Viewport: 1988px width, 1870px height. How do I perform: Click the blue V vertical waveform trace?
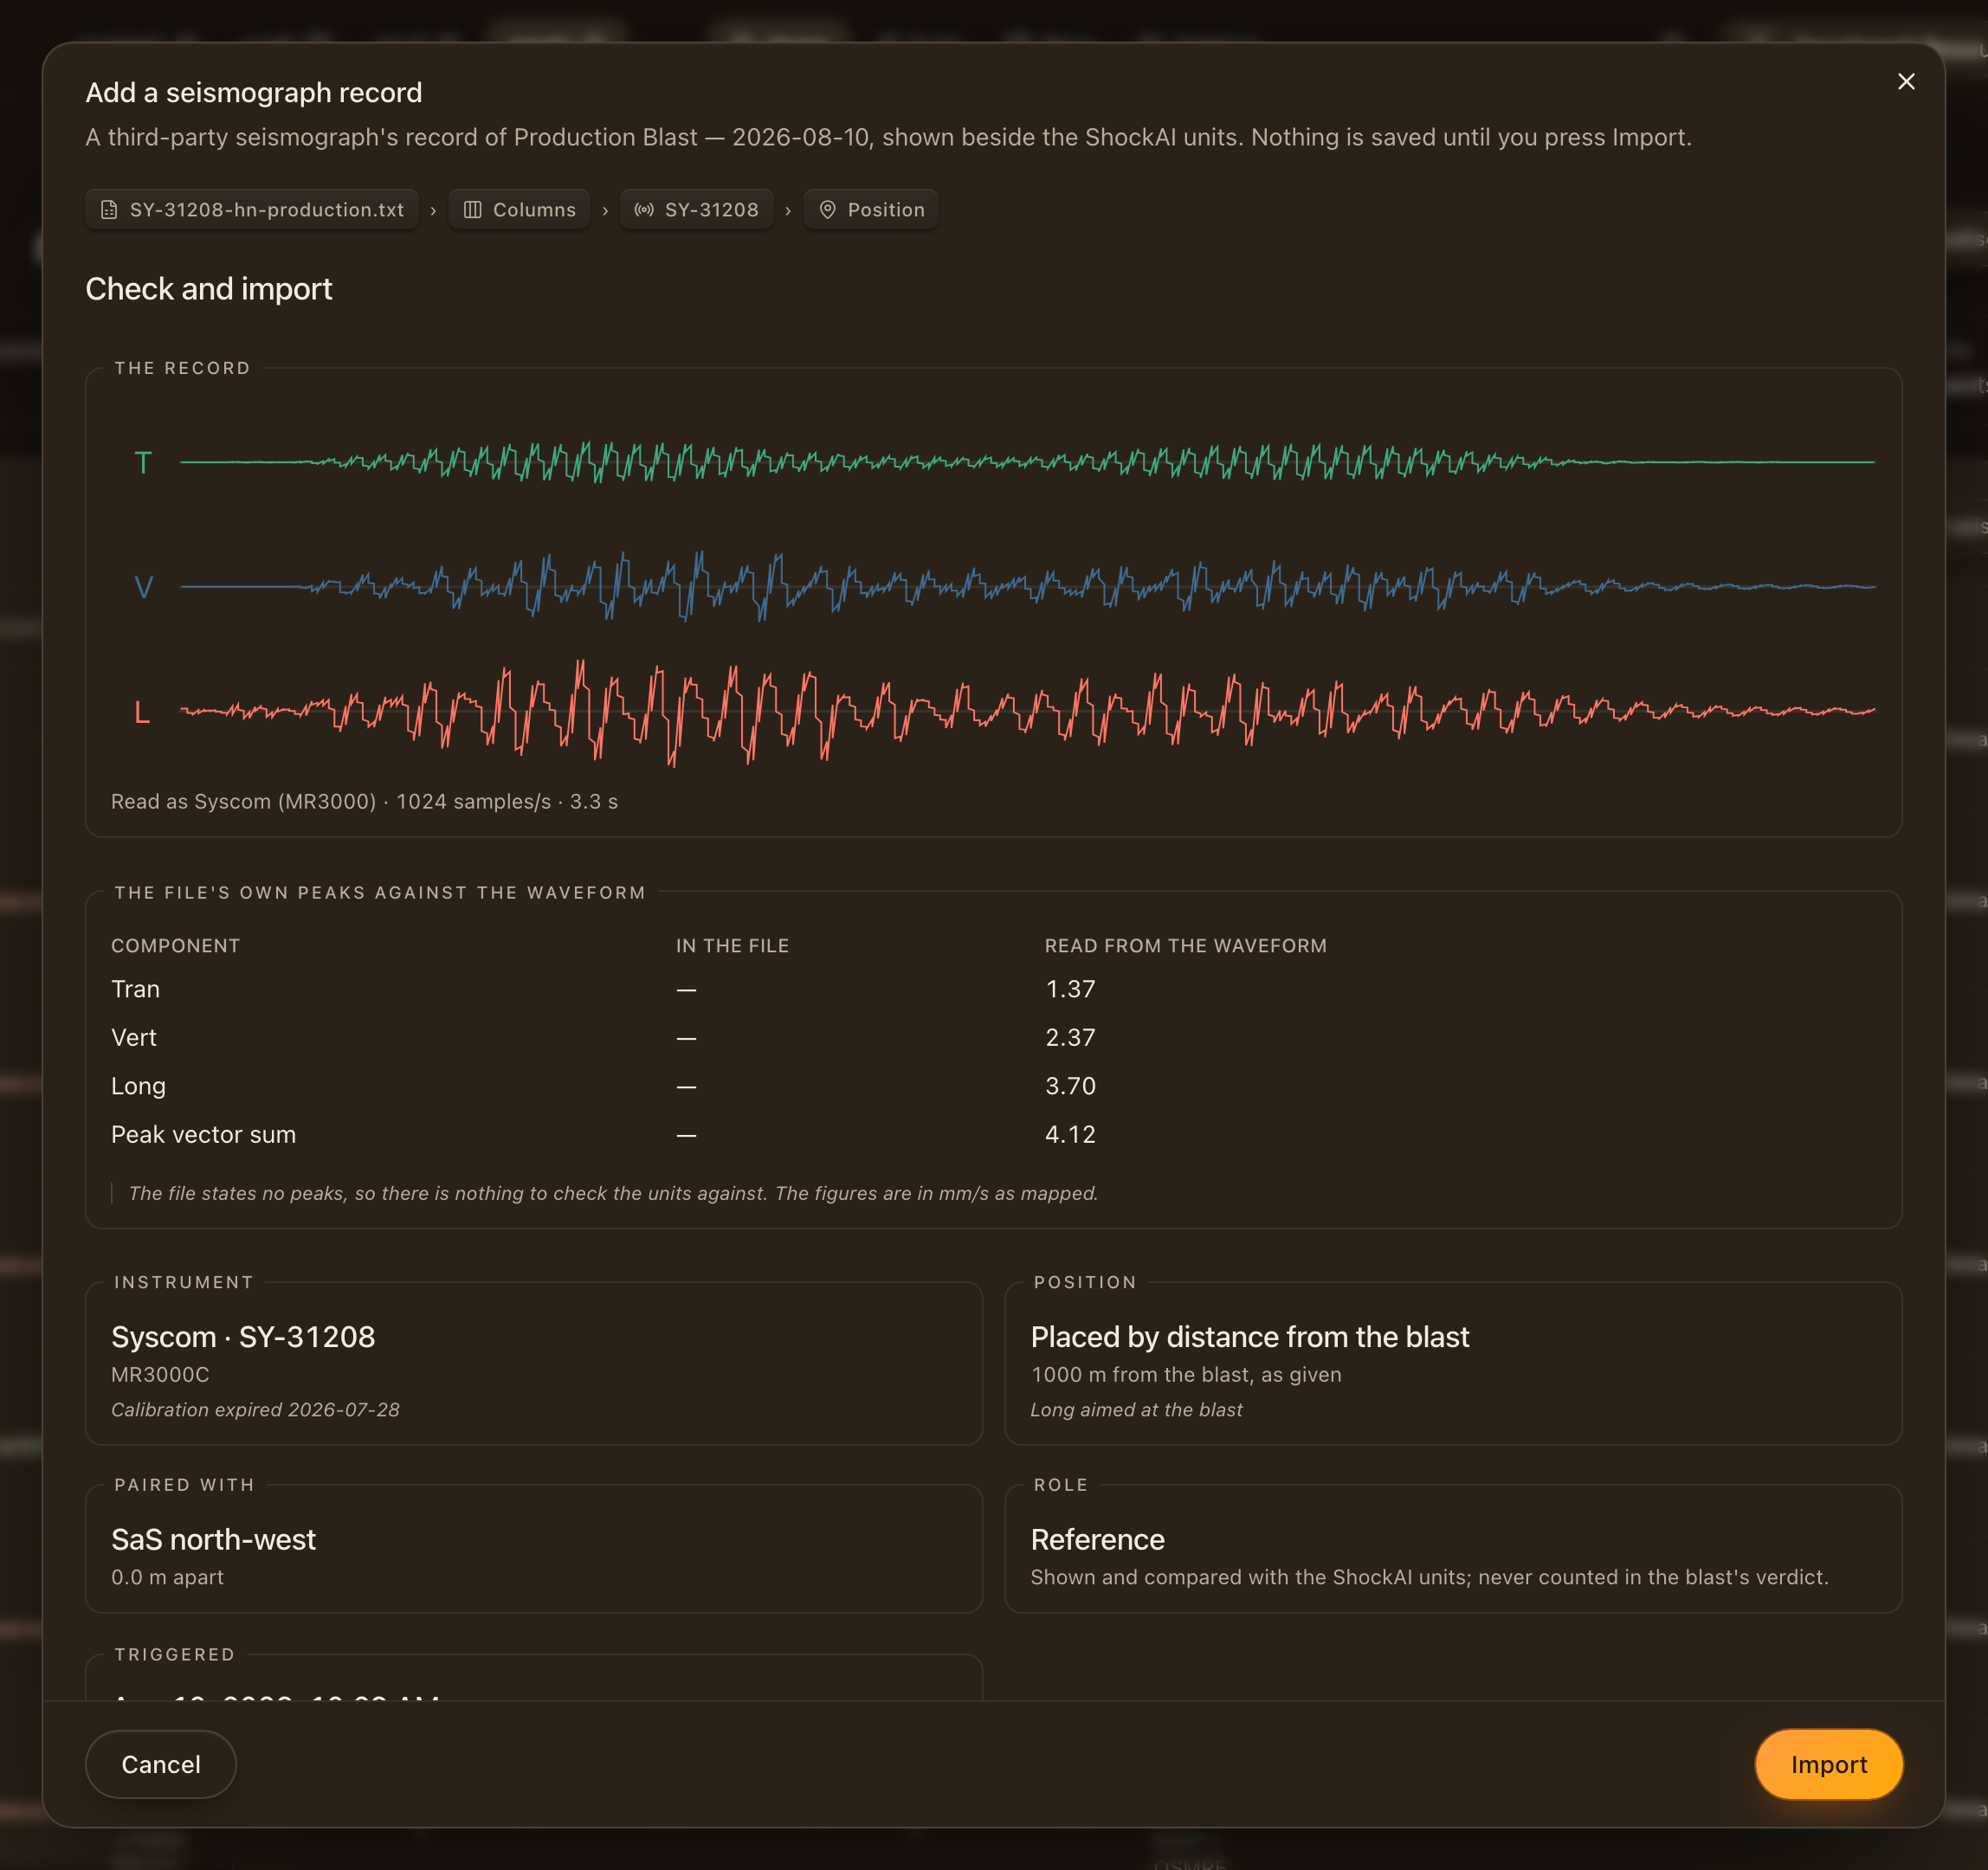[1027, 586]
